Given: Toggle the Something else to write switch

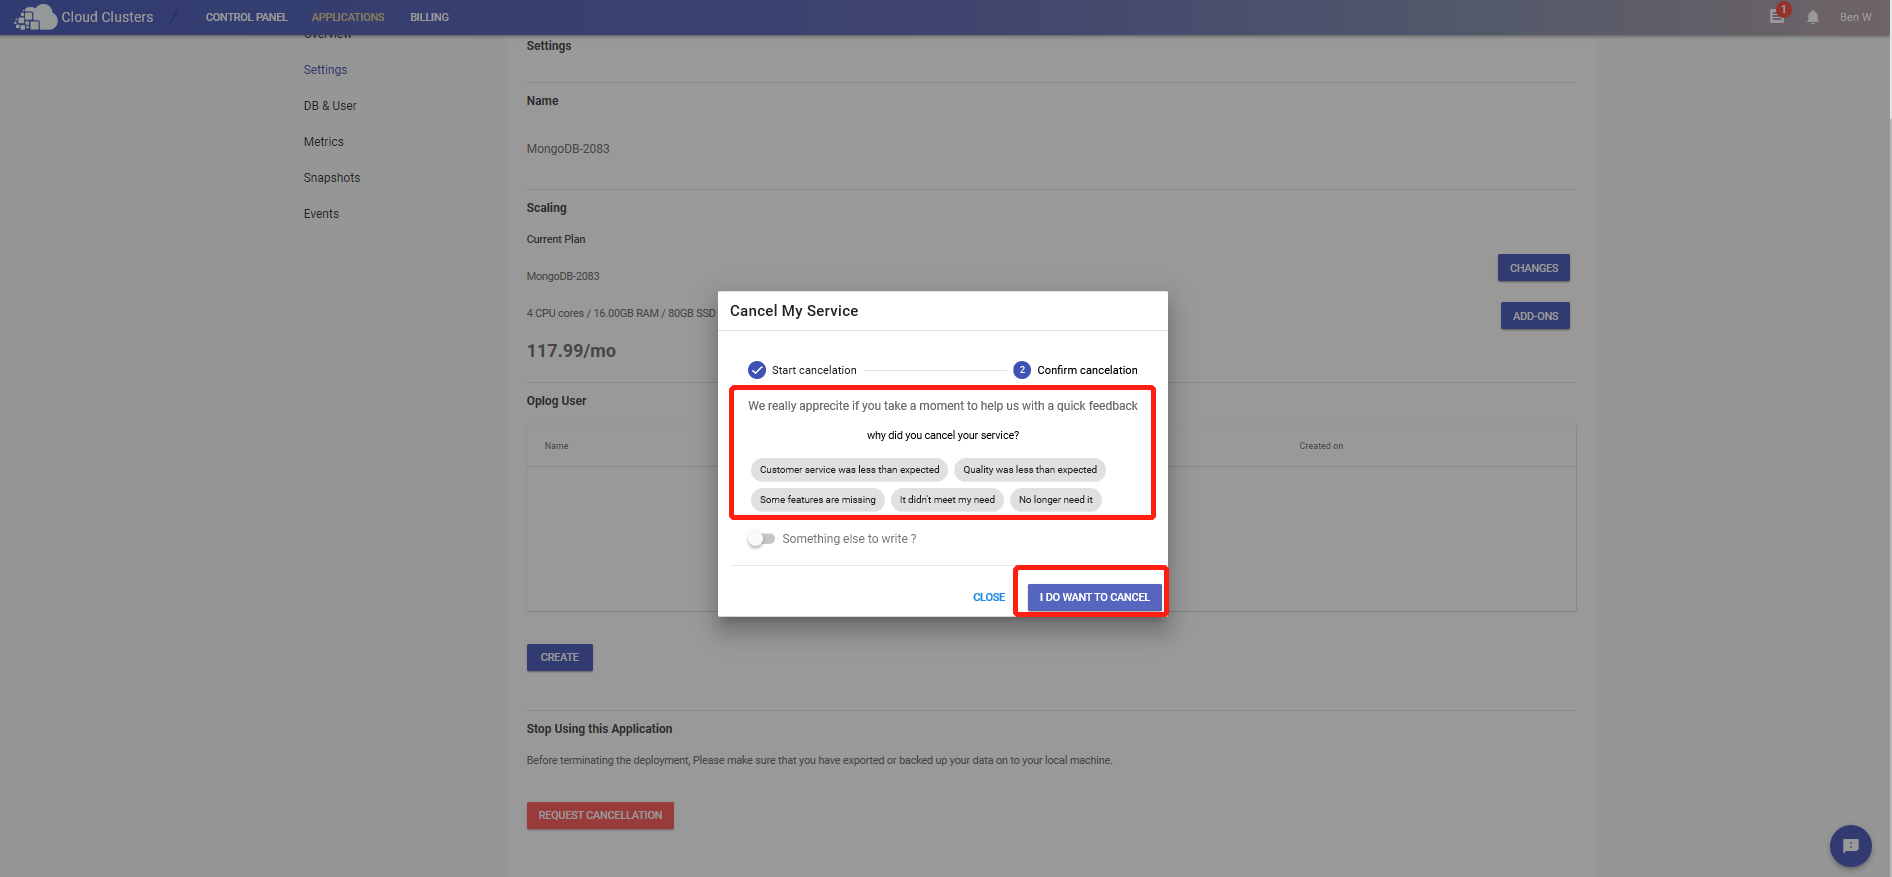Looking at the screenshot, I should click(x=761, y=539).
